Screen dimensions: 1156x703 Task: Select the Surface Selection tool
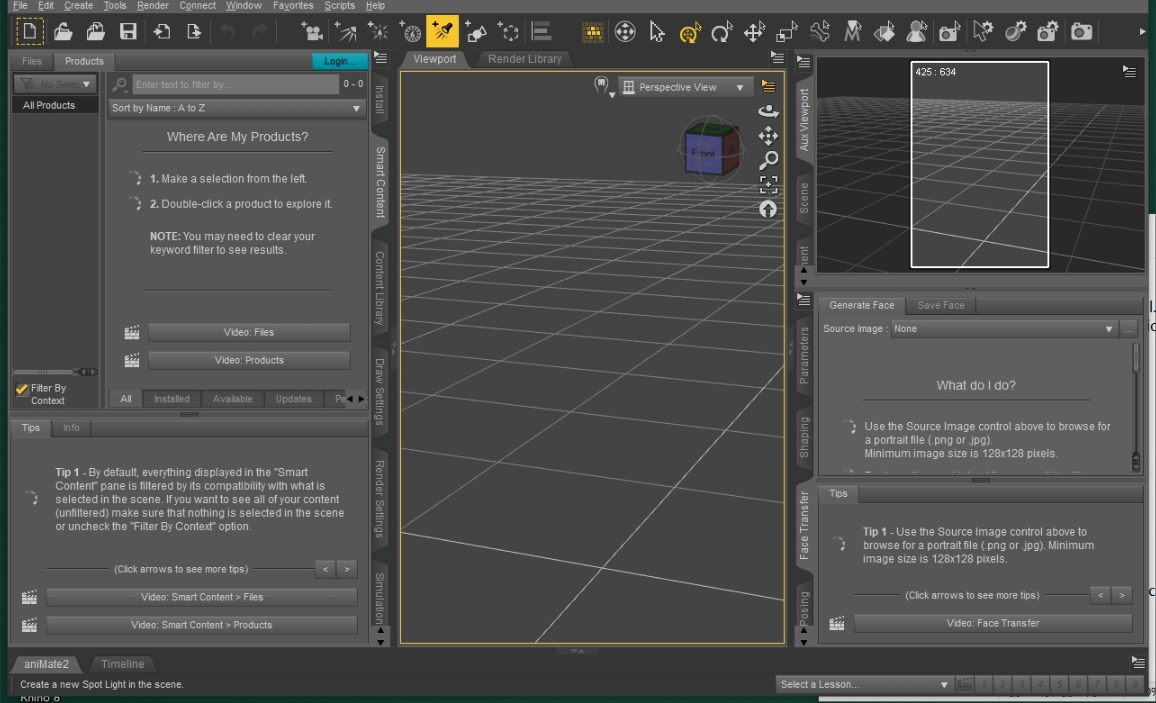point(884,31)
